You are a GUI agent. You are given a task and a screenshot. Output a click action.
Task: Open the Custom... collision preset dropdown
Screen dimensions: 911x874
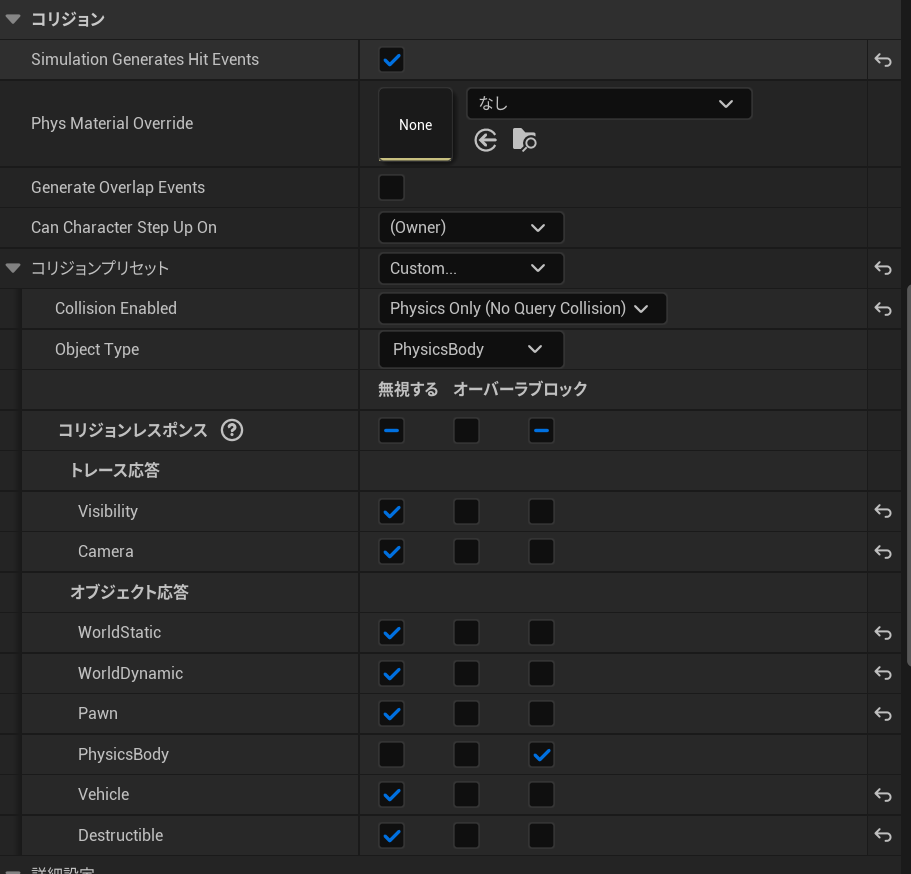click(x=471, y=268)
